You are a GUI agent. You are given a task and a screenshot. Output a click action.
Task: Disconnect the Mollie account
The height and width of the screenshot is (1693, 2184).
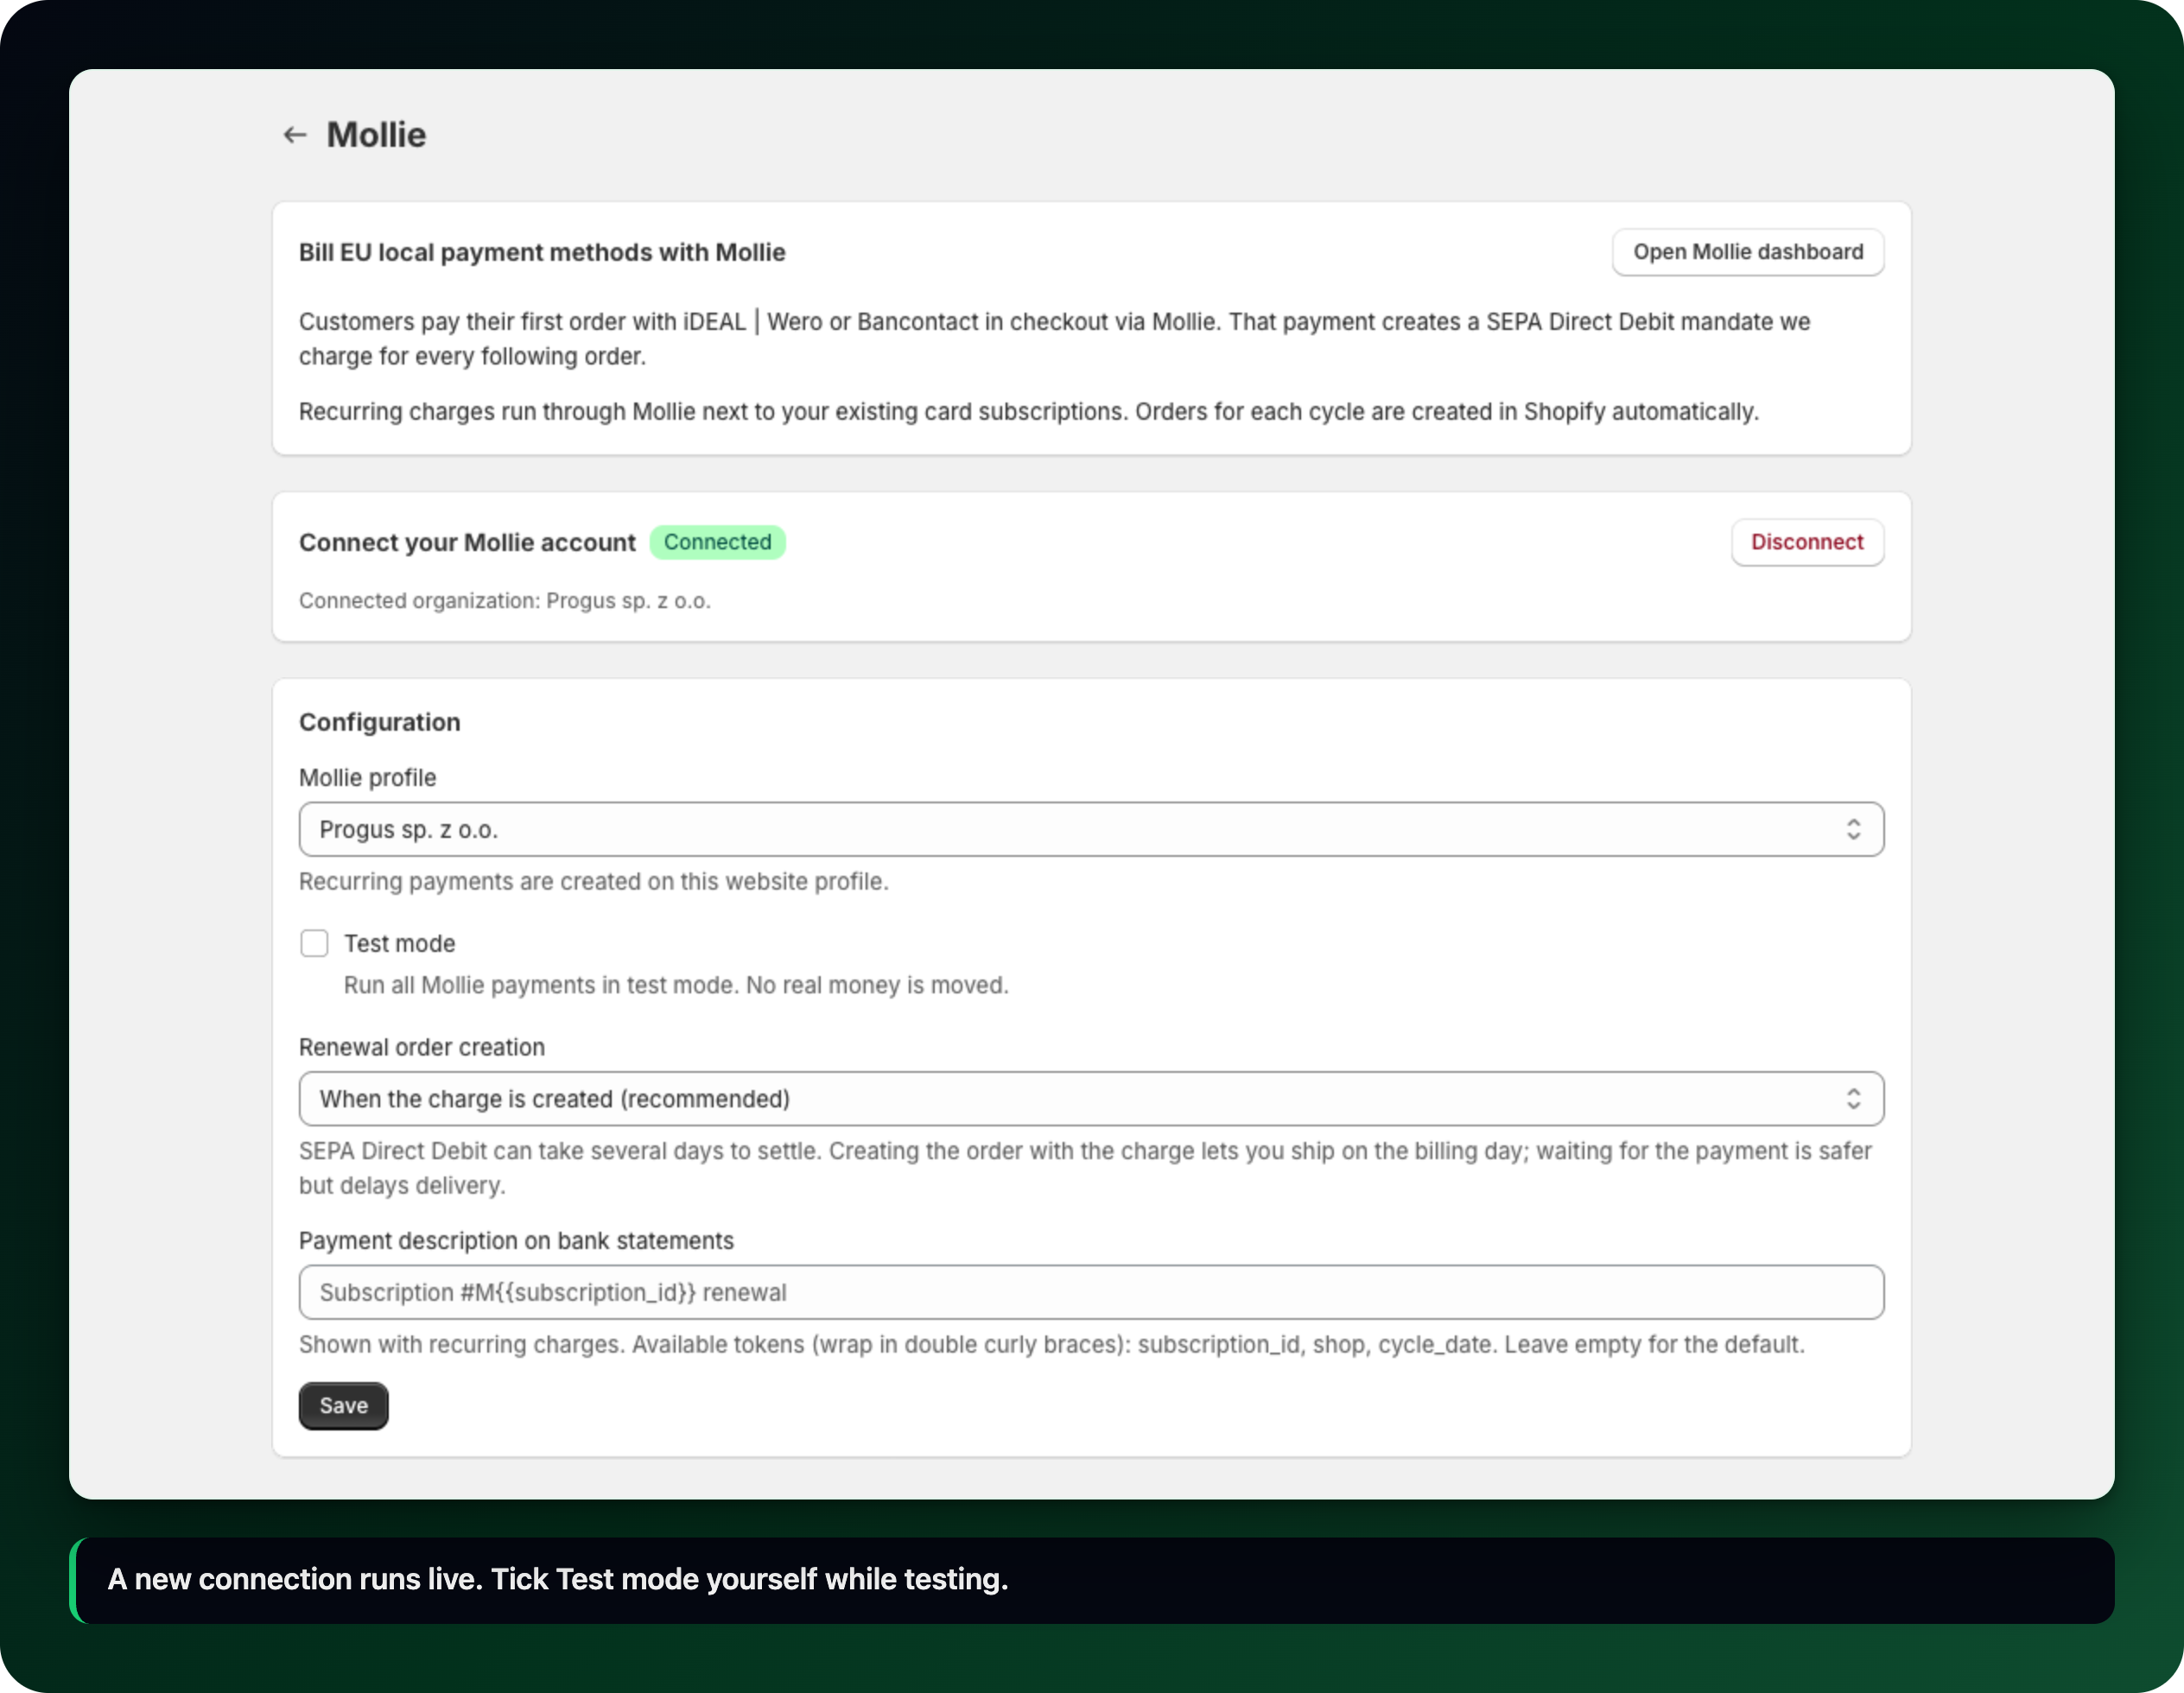pyautogui.click(x=1807, y=542)
